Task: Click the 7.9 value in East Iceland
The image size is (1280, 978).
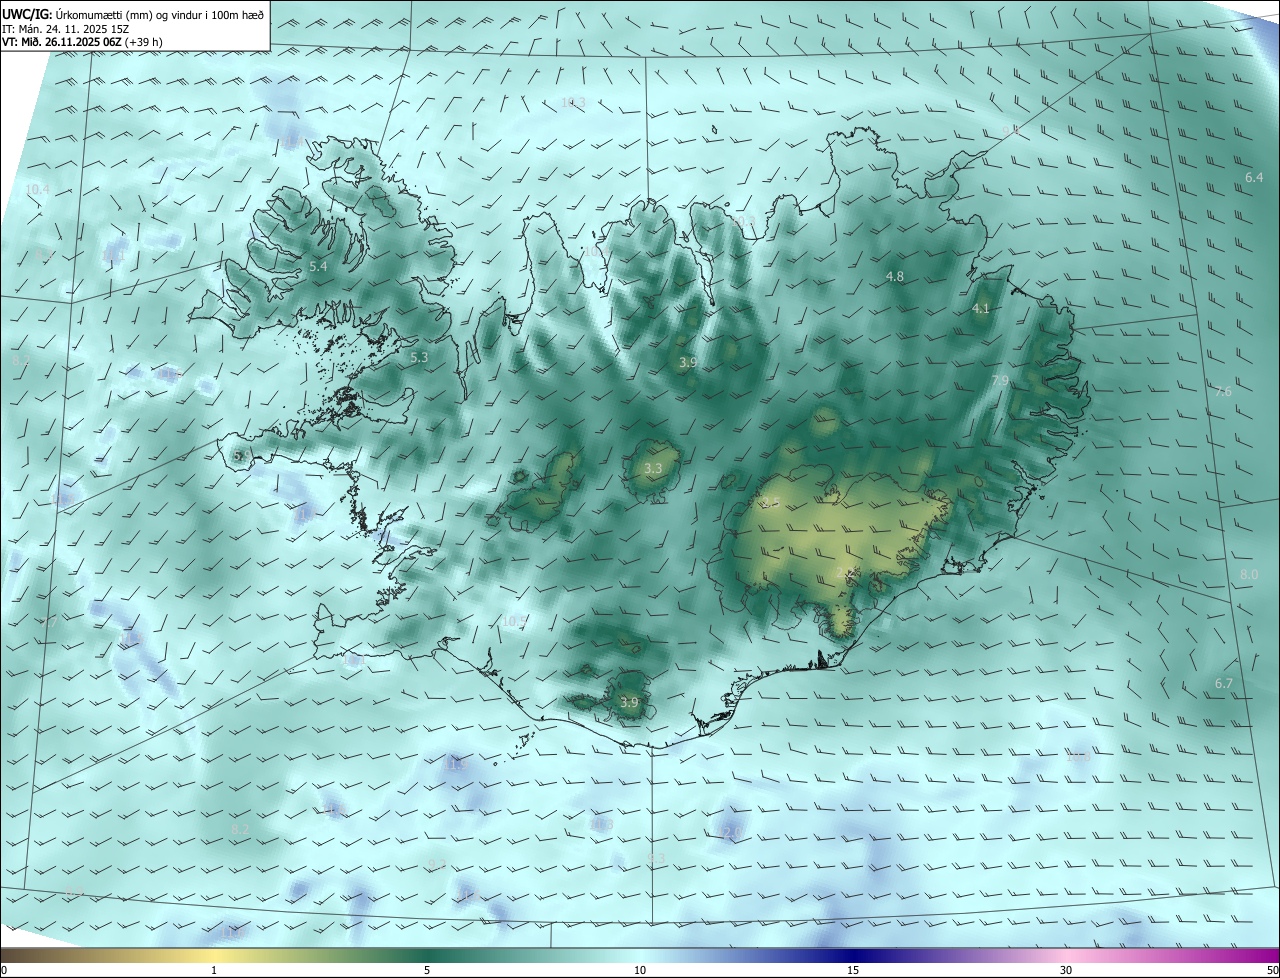Action: pyautogui.click(x=1000, y=381)
